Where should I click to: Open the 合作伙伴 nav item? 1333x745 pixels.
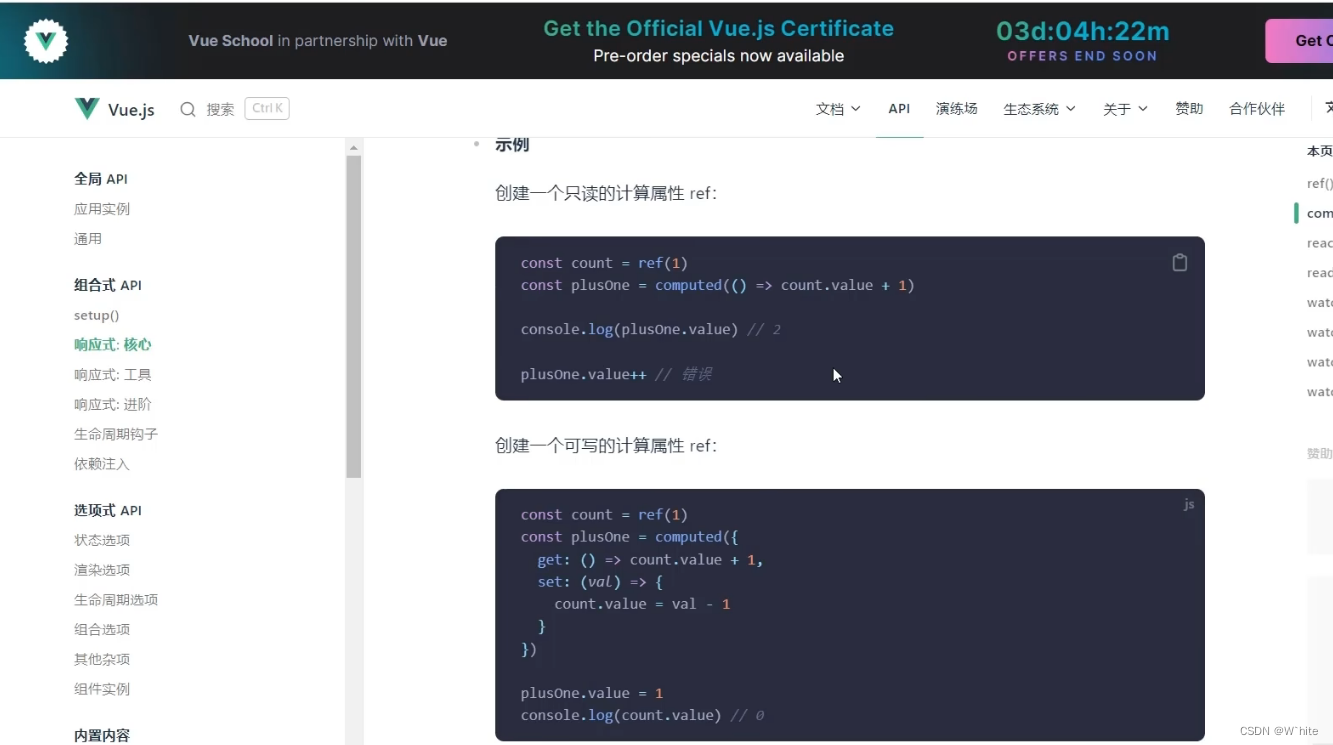[x=1257, y=108]
